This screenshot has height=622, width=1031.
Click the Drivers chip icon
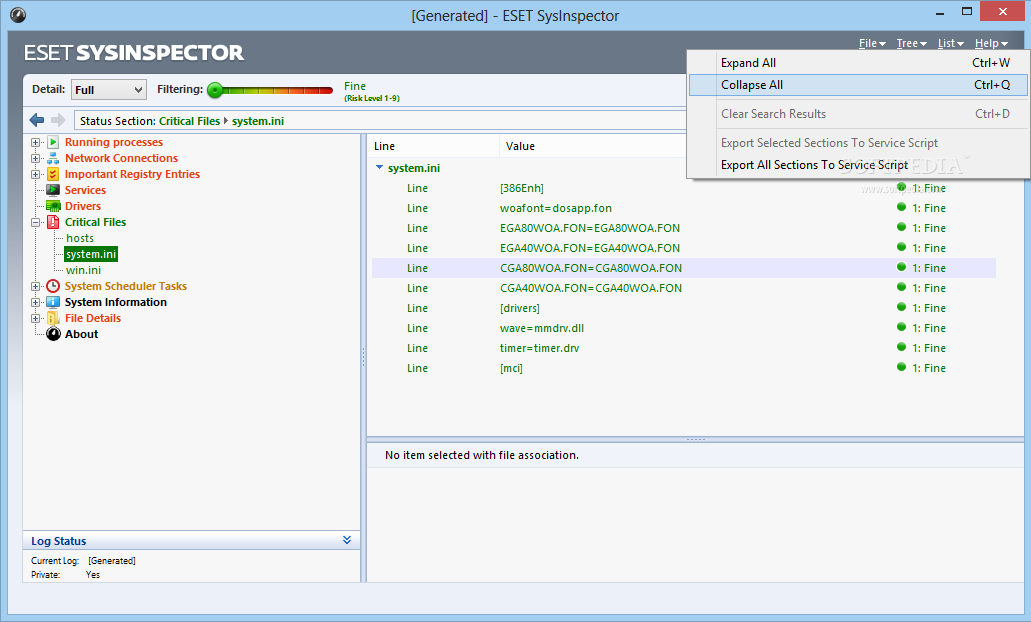(x=53, y=206)
